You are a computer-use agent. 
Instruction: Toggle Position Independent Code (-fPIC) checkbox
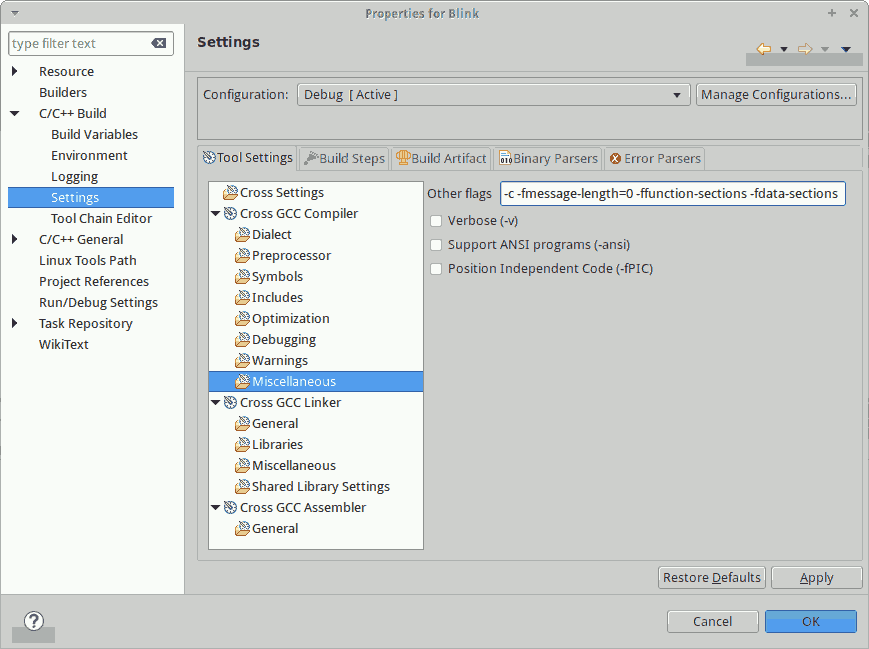[435, 269]
